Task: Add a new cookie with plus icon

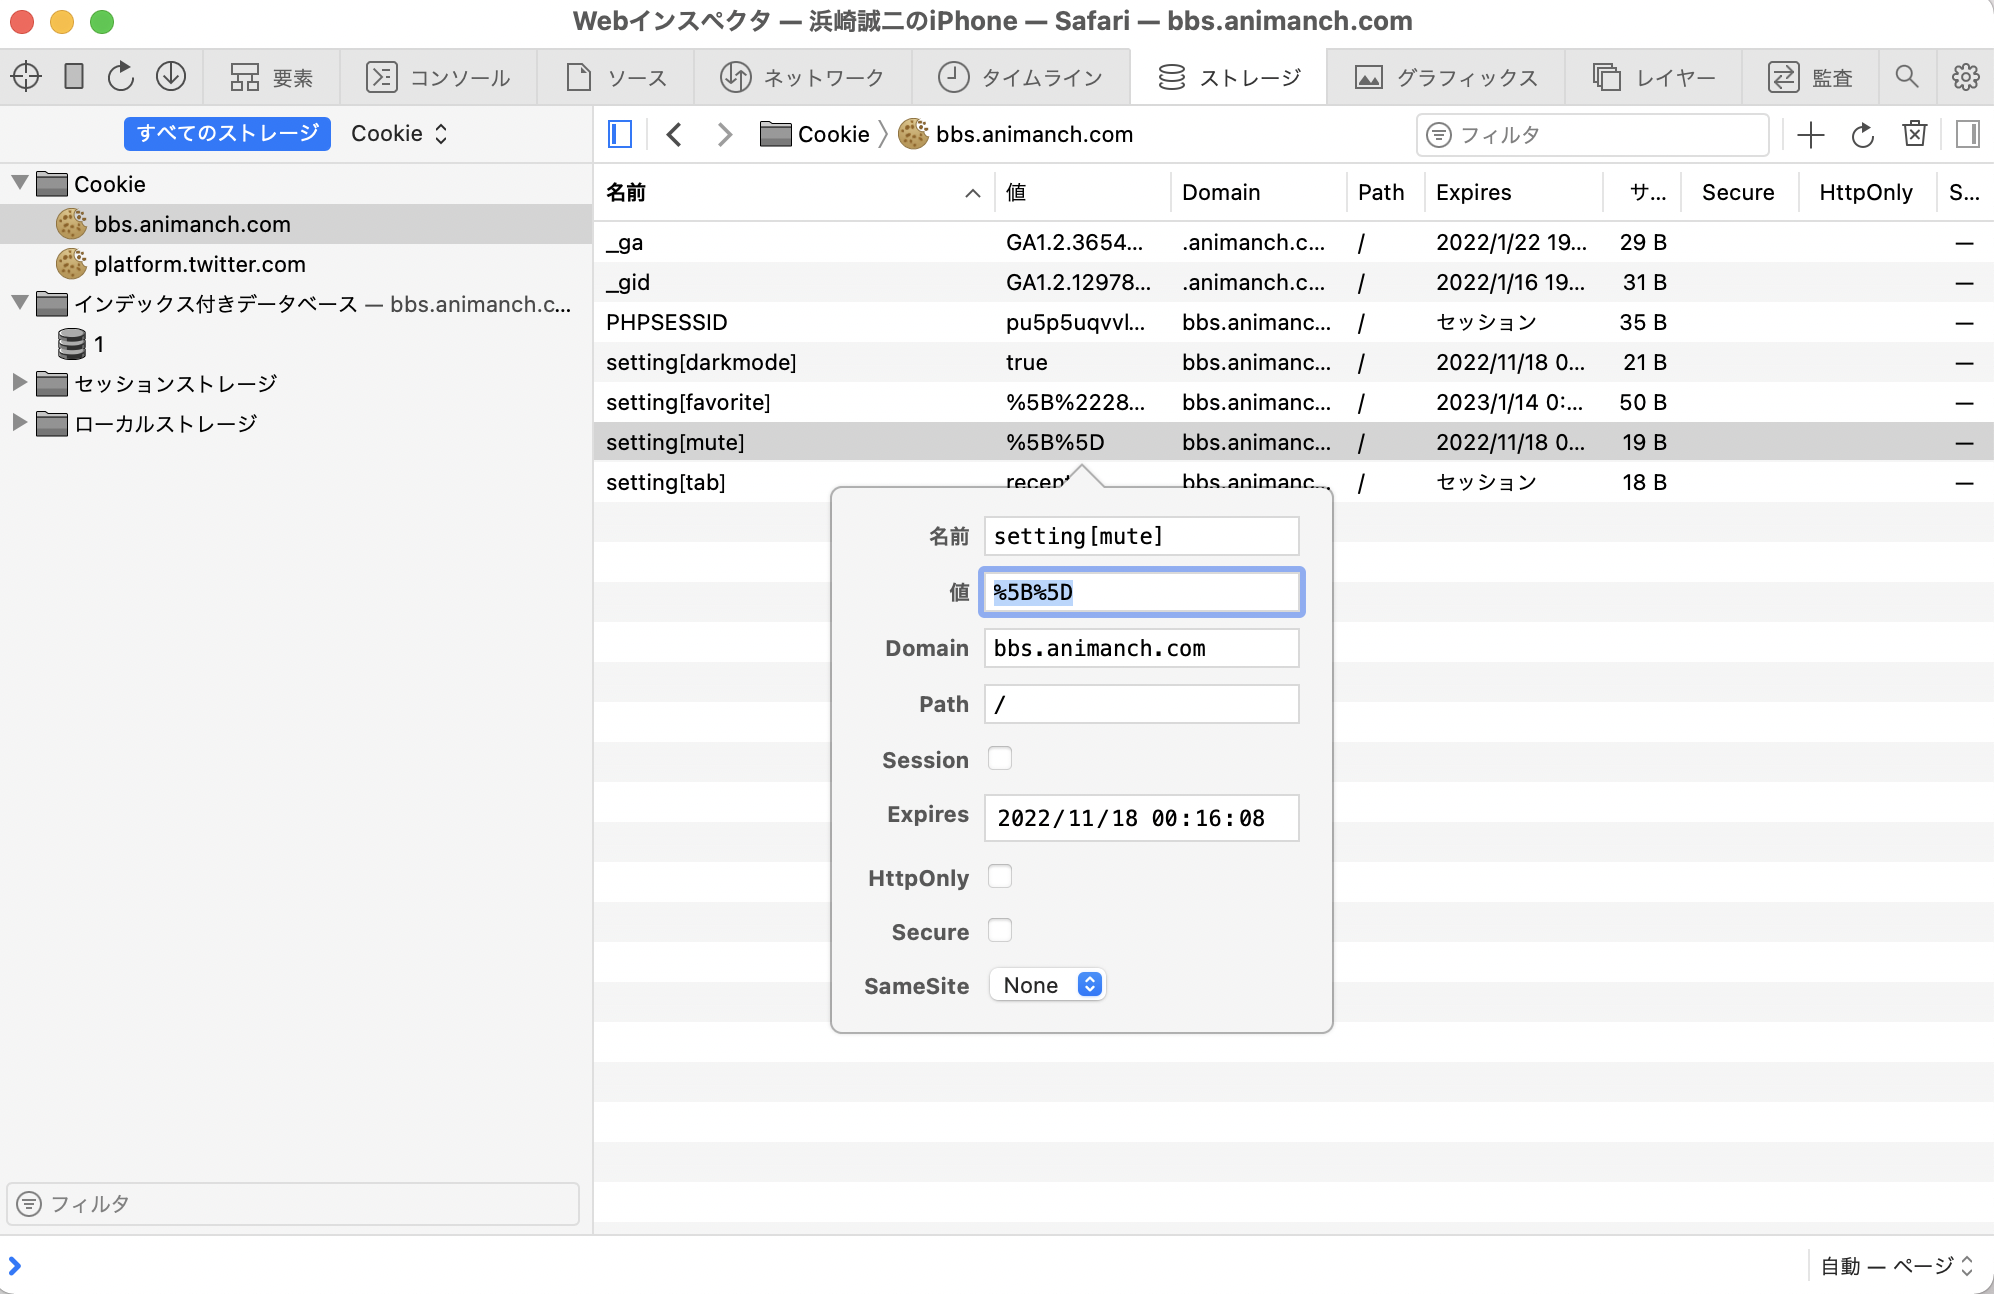Action: (1811, 135)
